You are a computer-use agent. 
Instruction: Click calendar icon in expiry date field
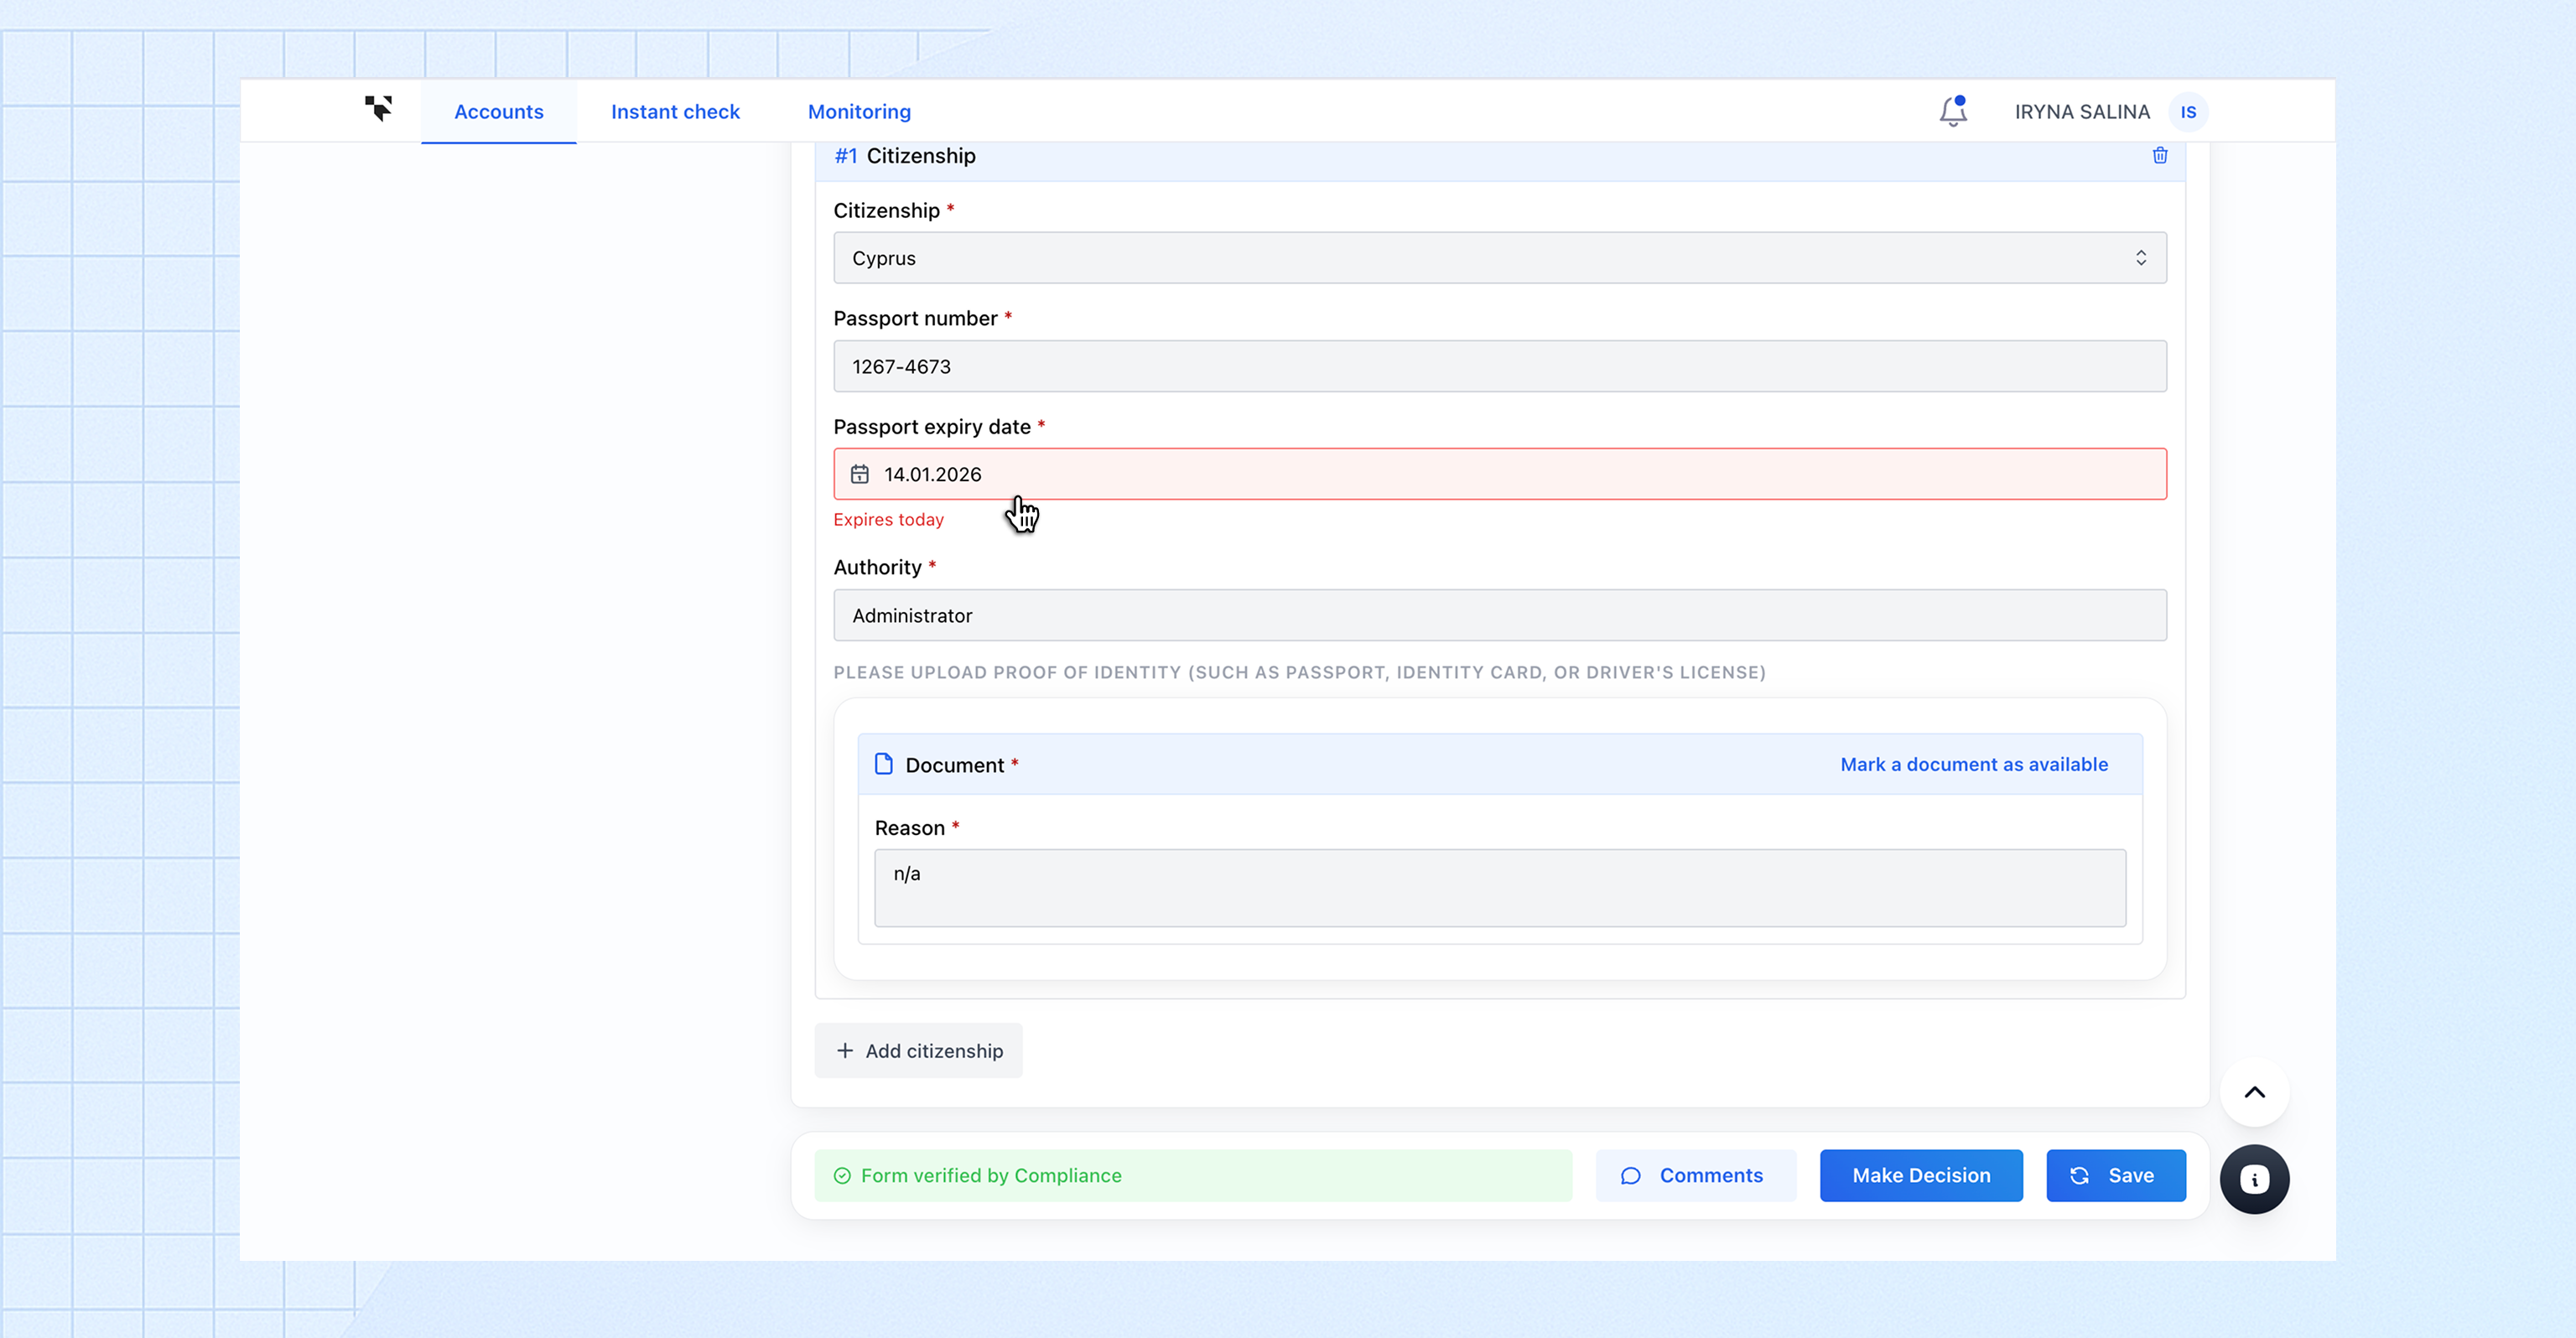pyautogui.click(x=860, y=474)
